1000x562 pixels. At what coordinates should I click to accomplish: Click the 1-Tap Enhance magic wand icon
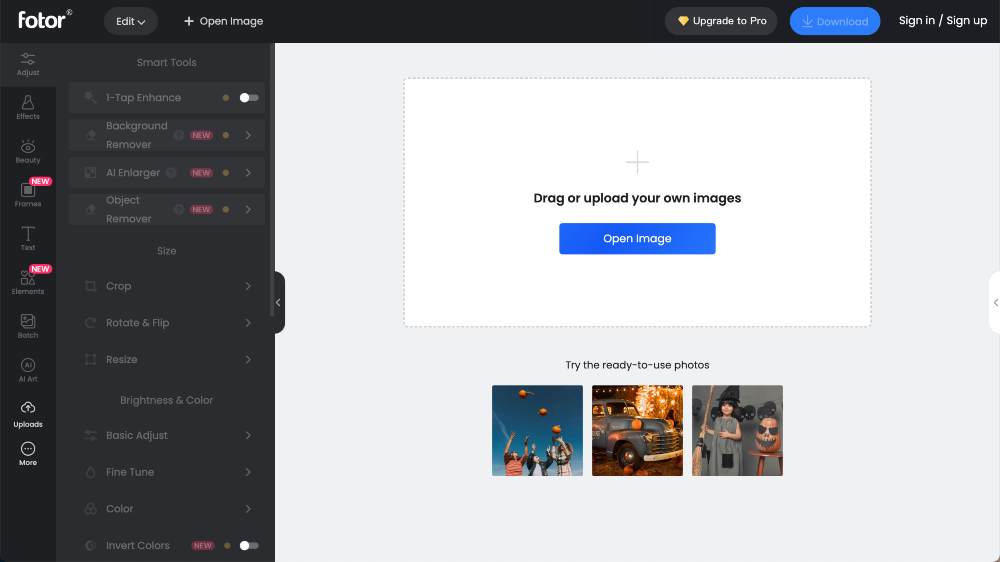click(91, 98)
